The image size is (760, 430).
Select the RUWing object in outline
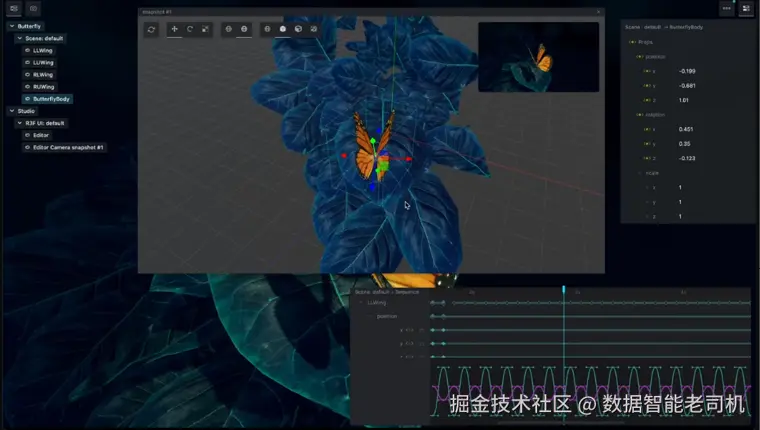point(39,87)
